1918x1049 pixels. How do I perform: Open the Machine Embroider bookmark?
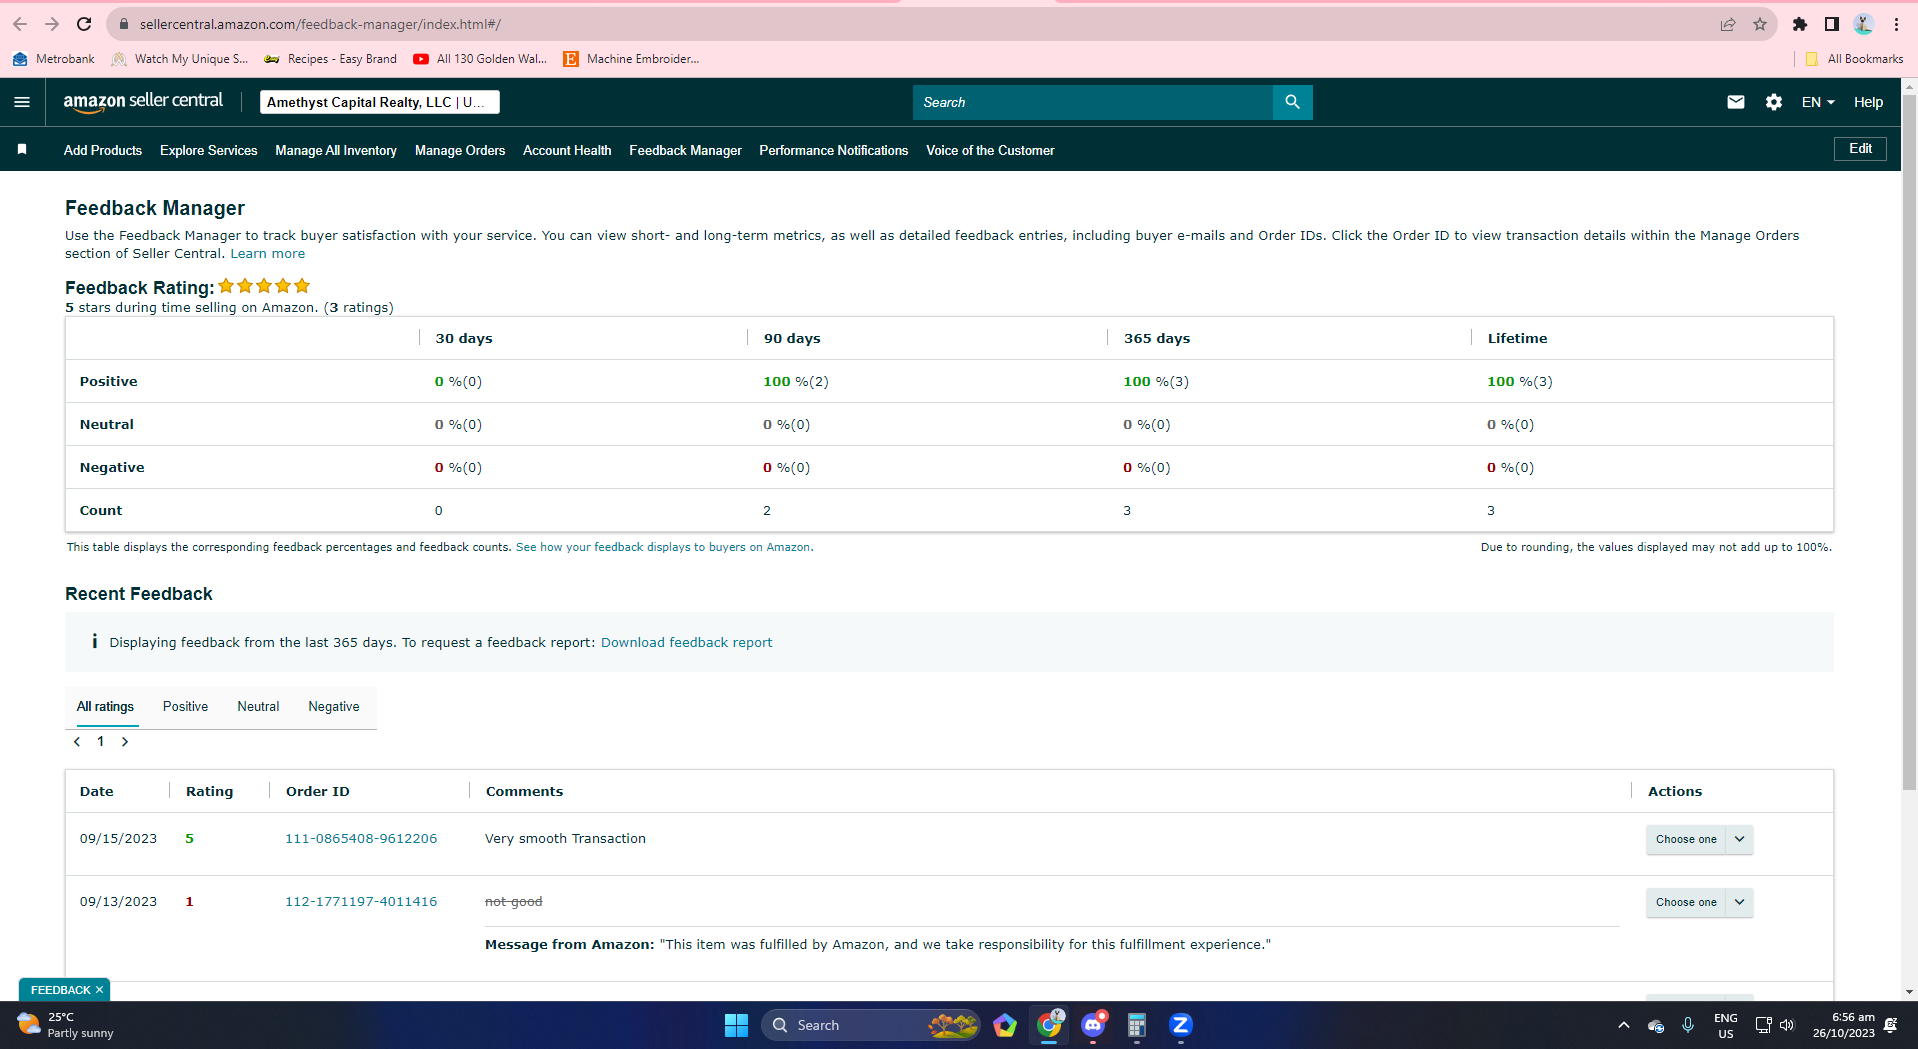[x=631, y=59]
